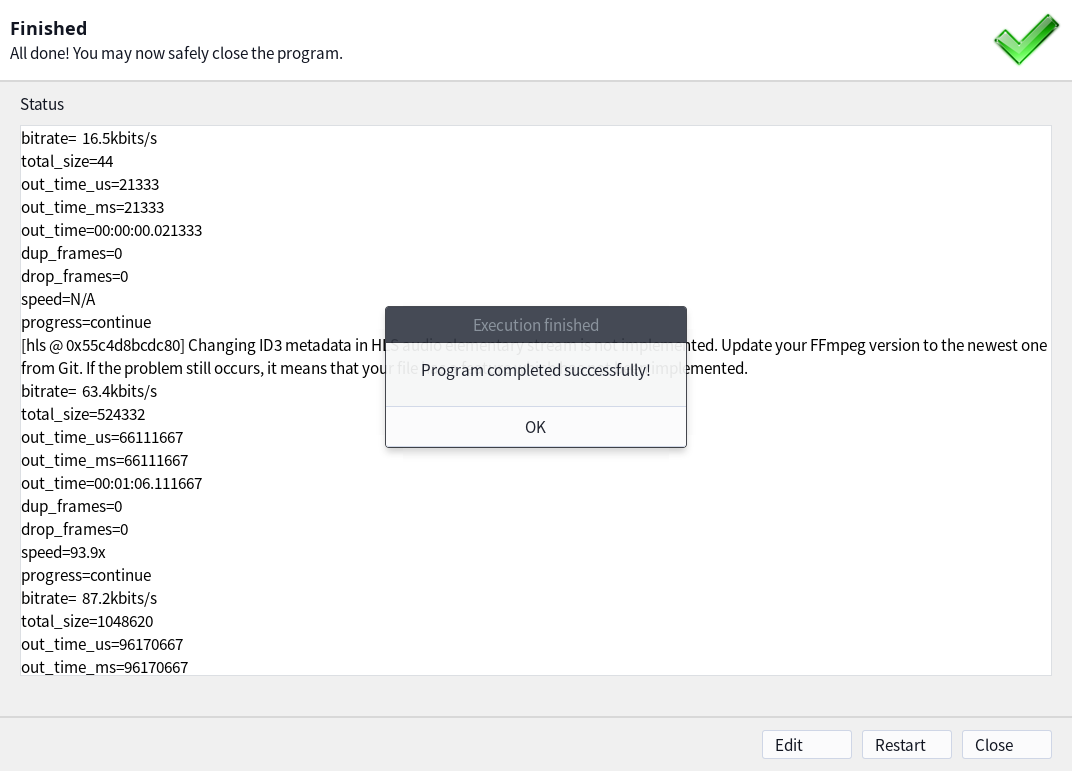Click the speed=N/A log line

tap(58, 299)
